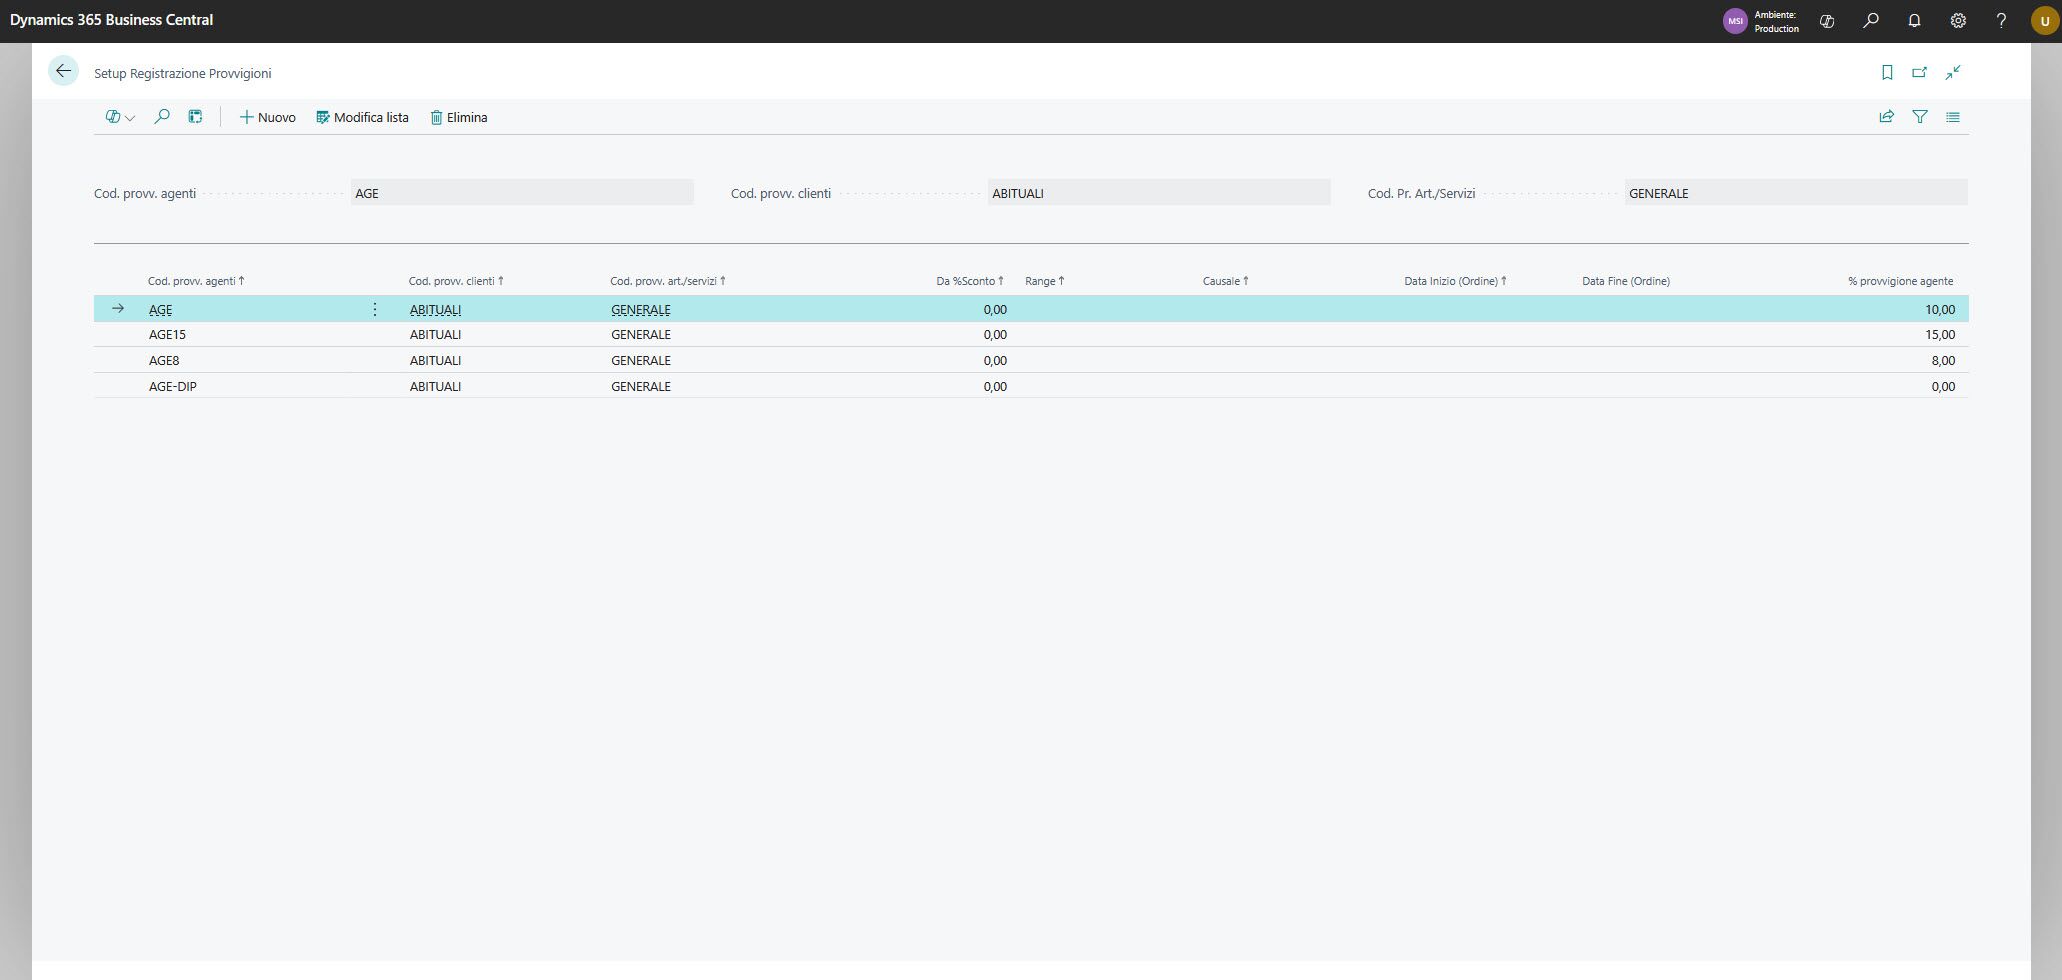The height and width of the screenshot is (980, 2062).
Task: Open the page in a new window
Action: coord(1919,72)
